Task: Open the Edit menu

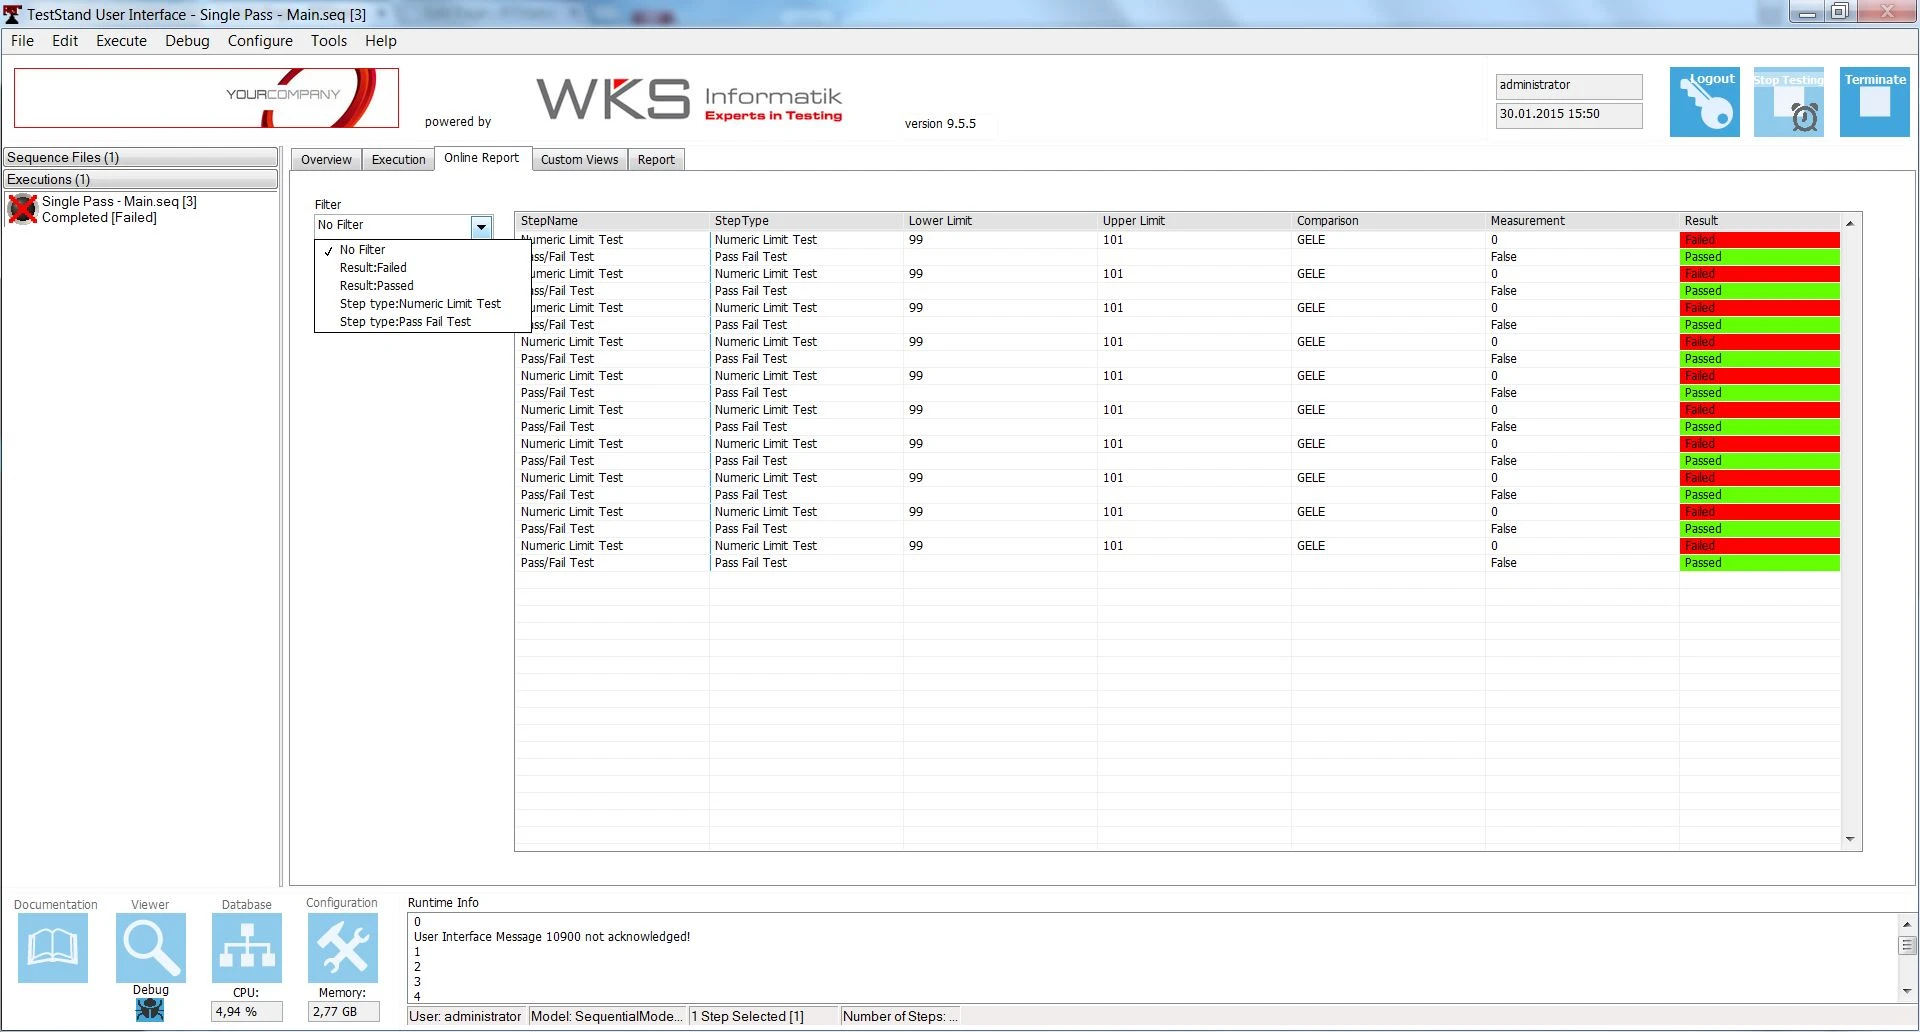Action: (65, 41)
